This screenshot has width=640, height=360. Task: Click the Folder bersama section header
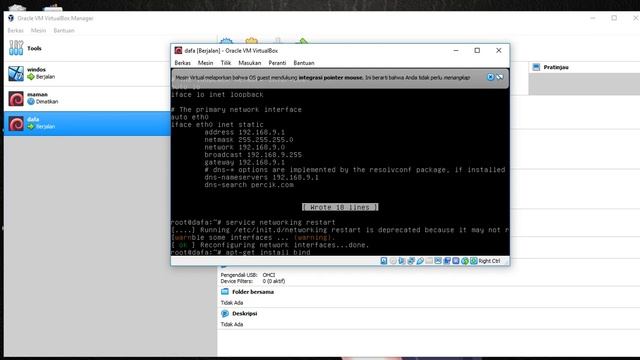pyautogui.click(x=253, y=292)
